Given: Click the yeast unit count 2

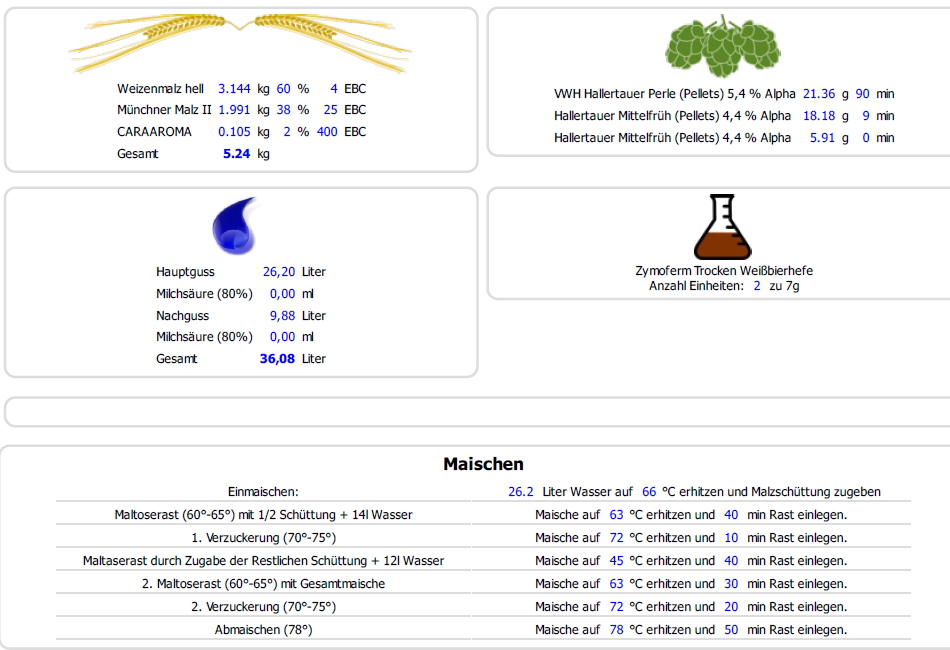Looking at the screenshot, I should 757,286.
